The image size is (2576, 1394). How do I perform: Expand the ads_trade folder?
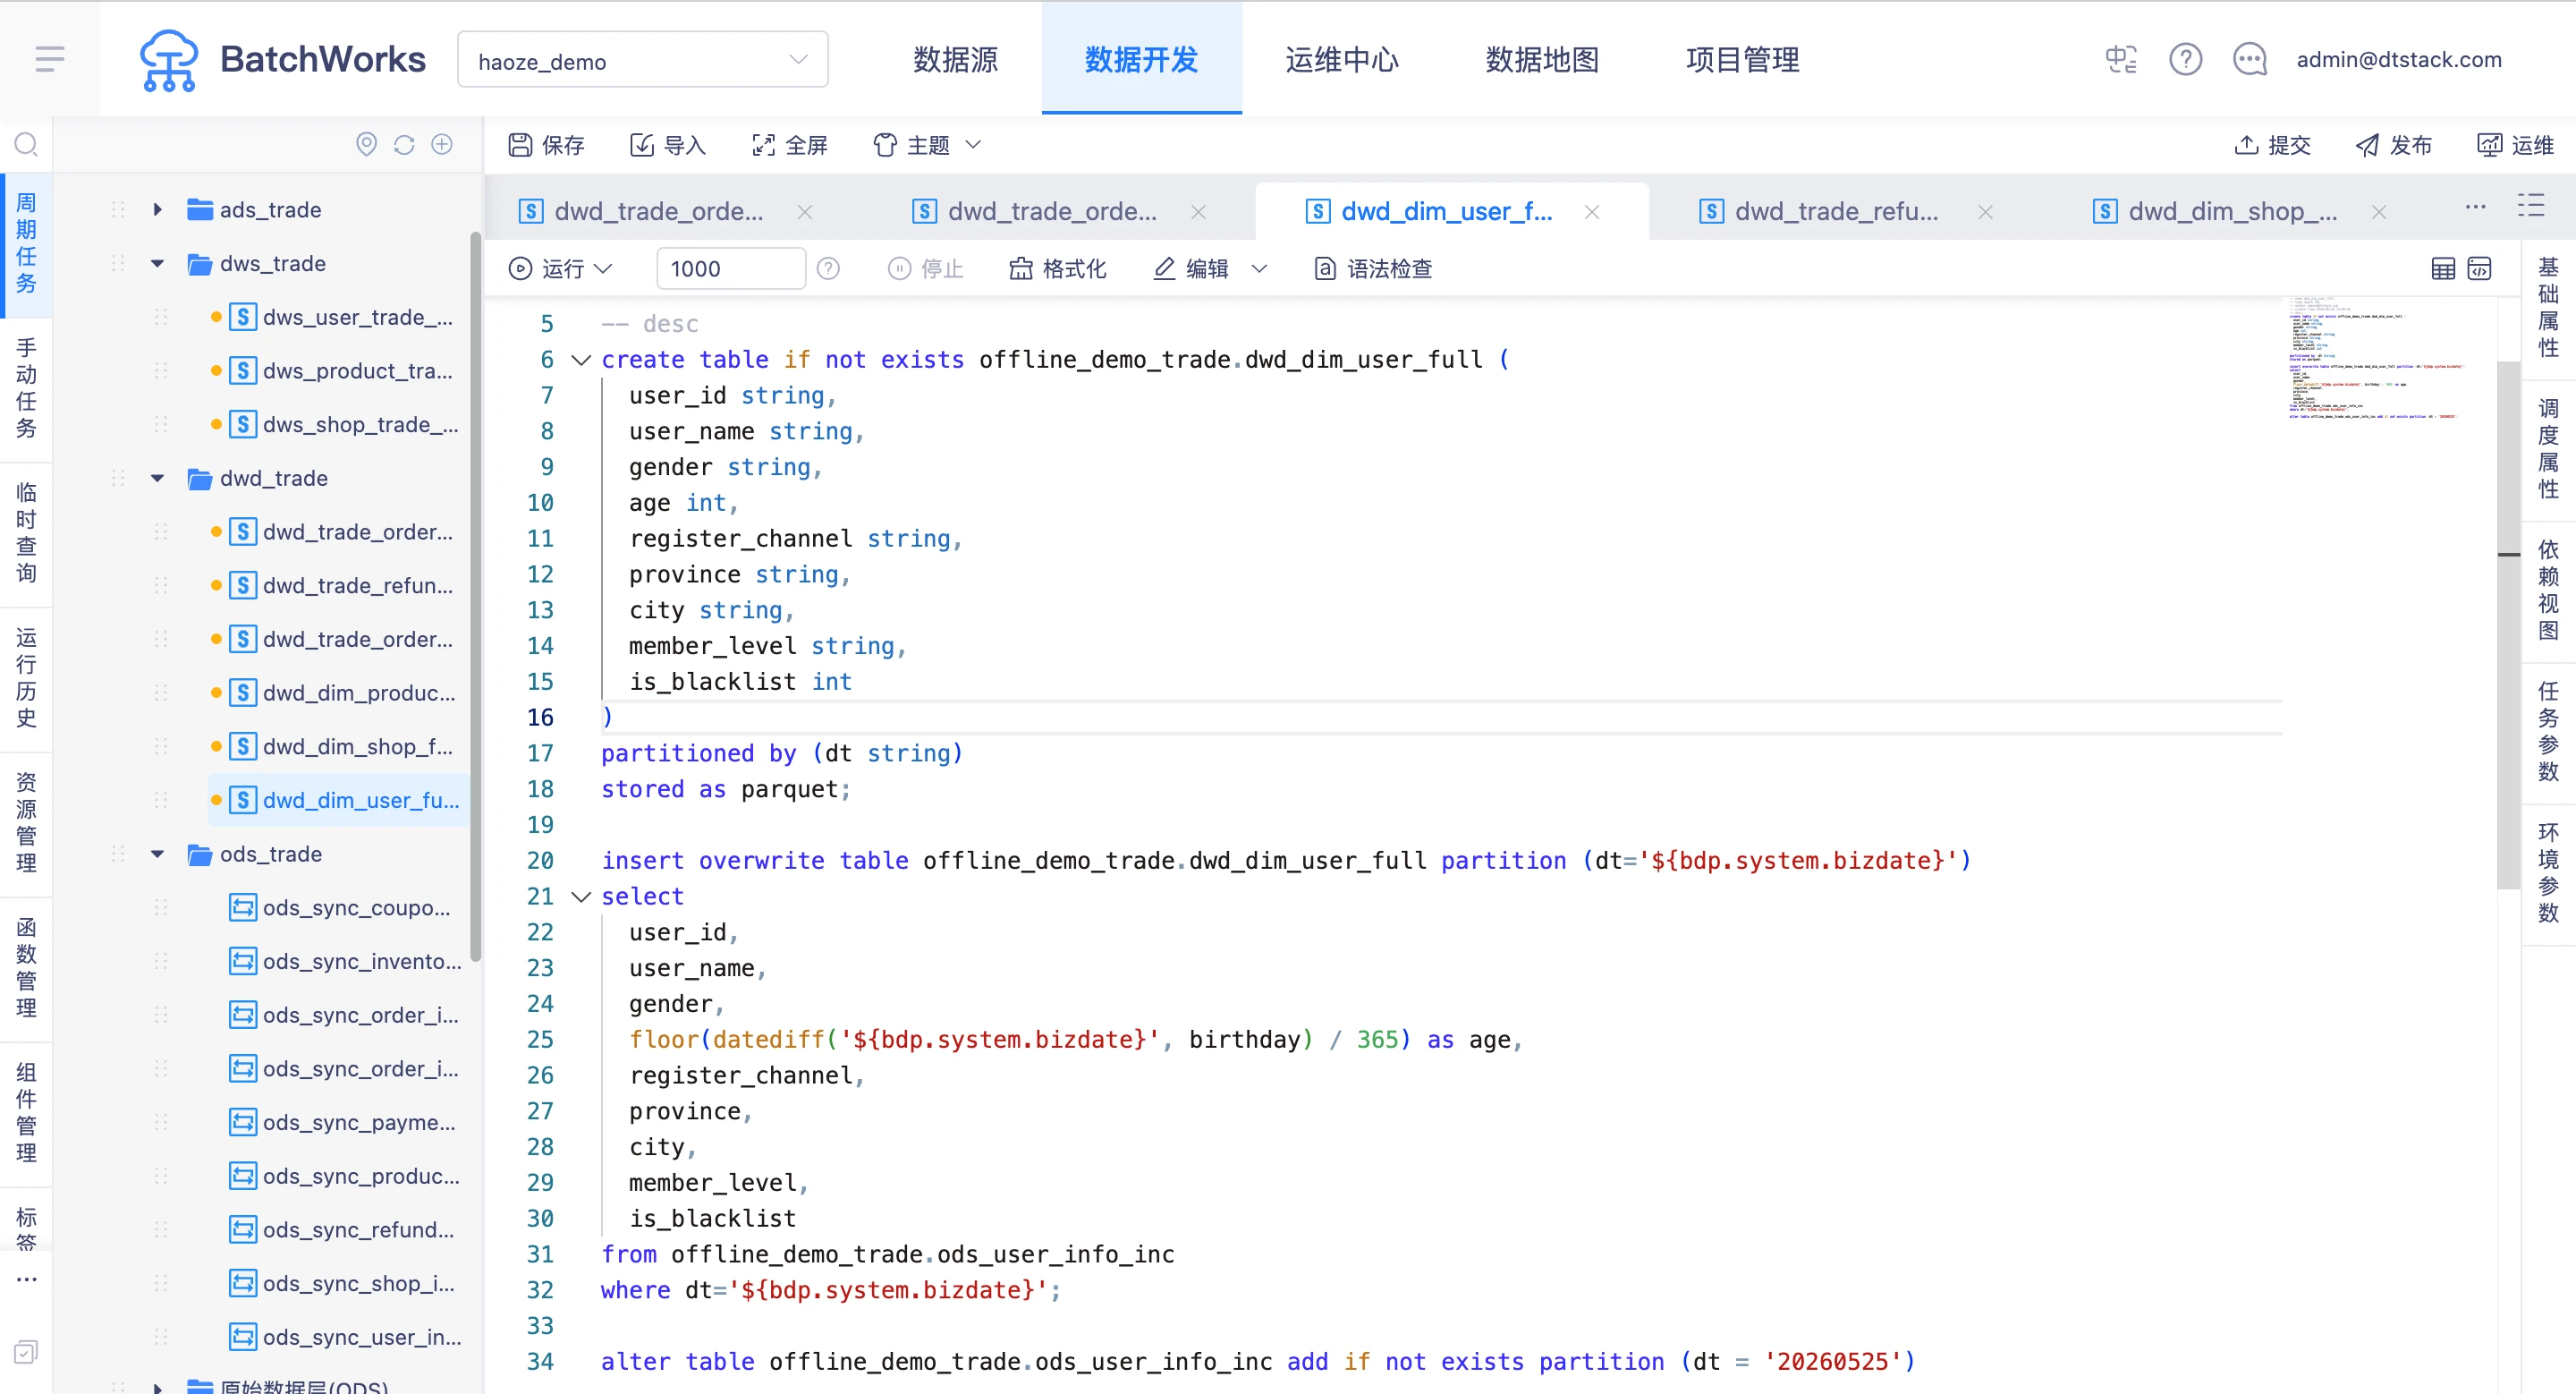[157, 210]
